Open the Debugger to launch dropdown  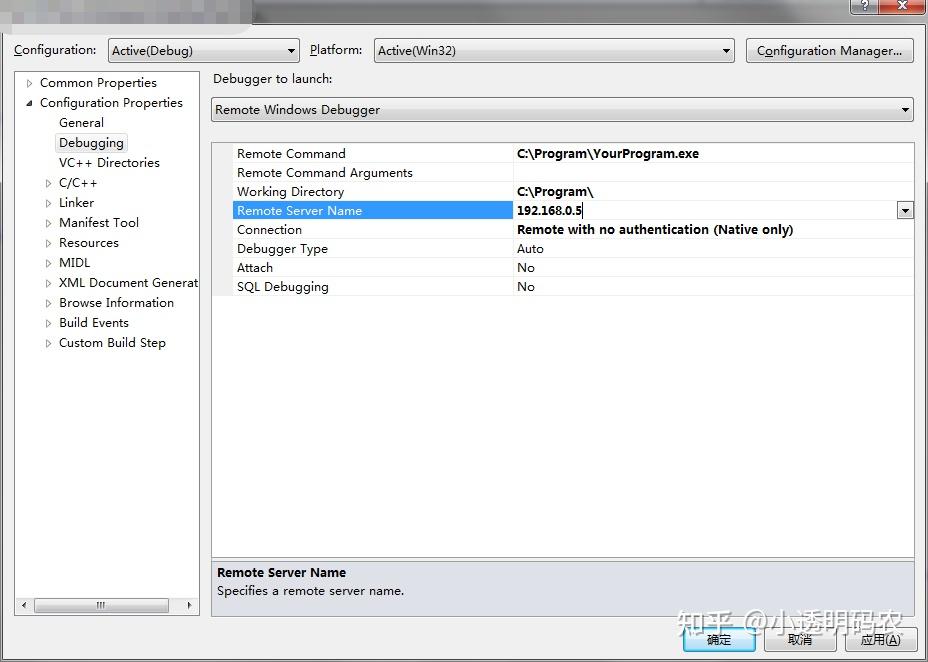point(905,110)
